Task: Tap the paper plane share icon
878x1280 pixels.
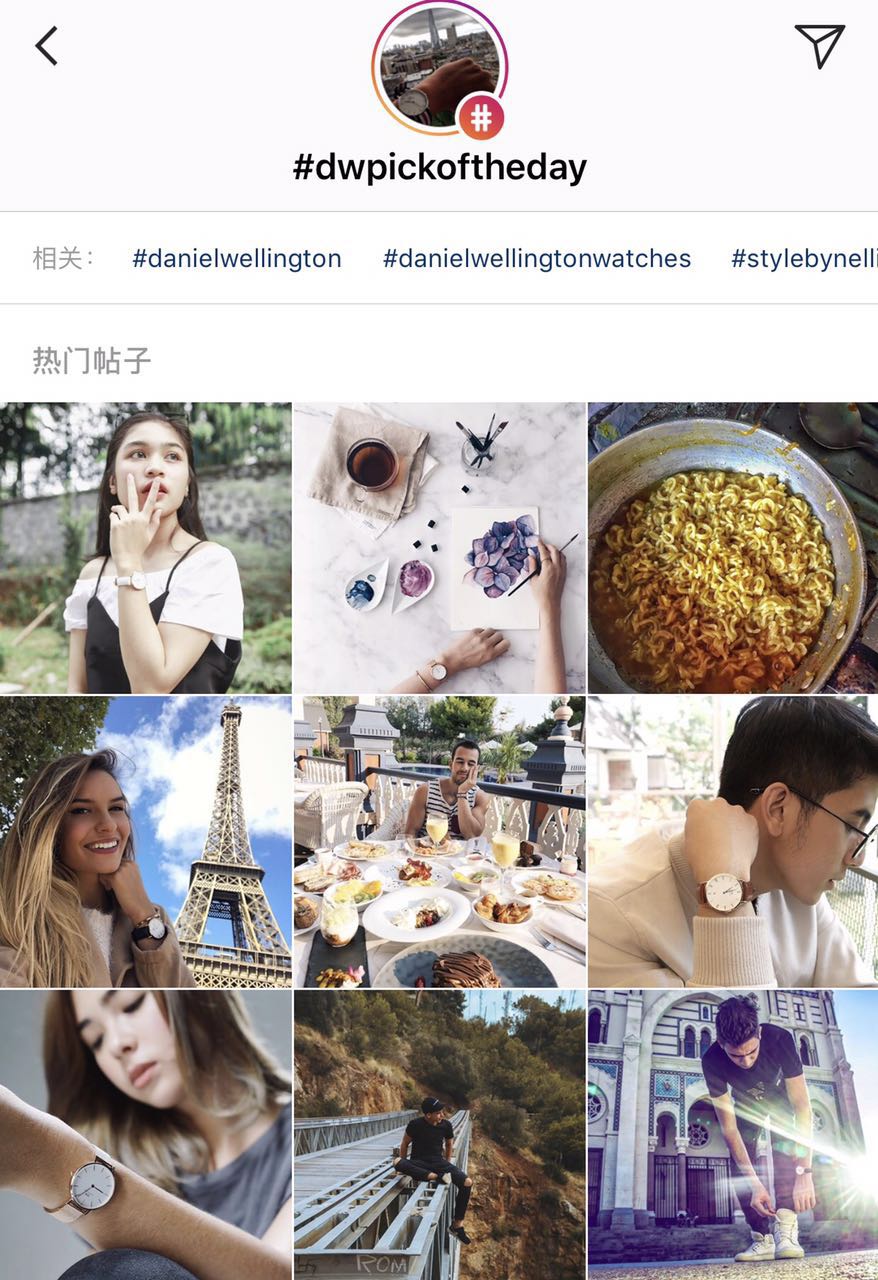Action: tap(820, 46)
